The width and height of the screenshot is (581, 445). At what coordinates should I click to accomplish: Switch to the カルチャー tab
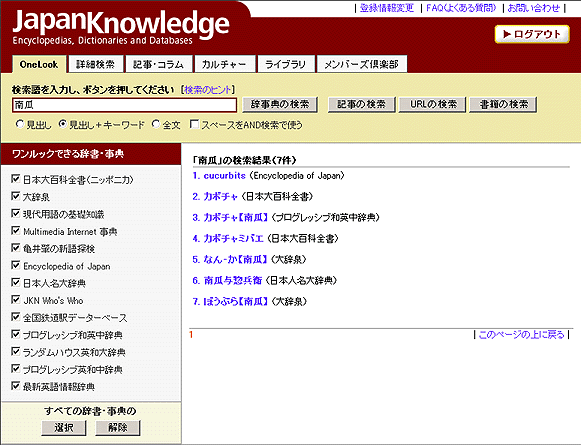[224, 64]
